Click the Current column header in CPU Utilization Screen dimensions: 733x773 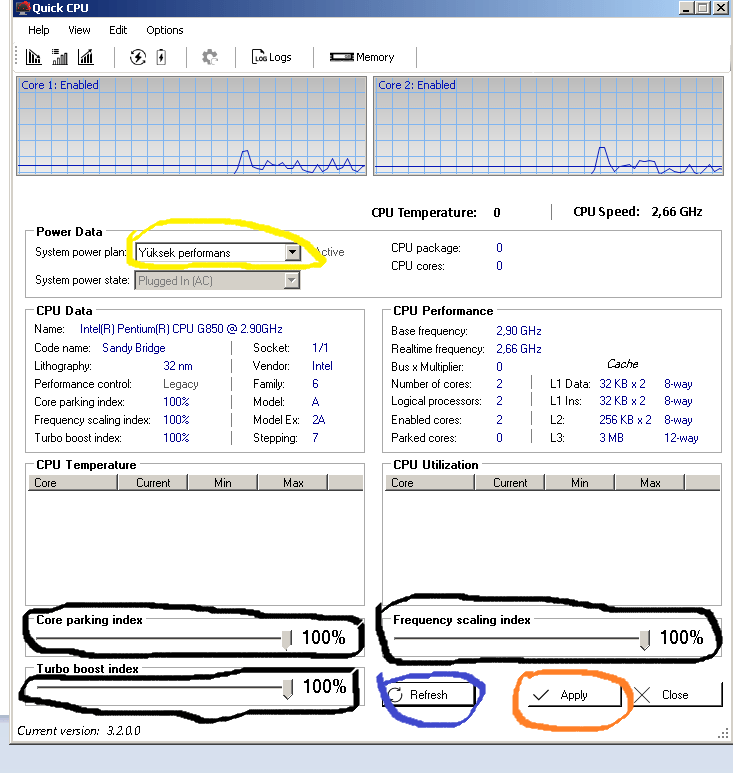[x=510, y=483]
